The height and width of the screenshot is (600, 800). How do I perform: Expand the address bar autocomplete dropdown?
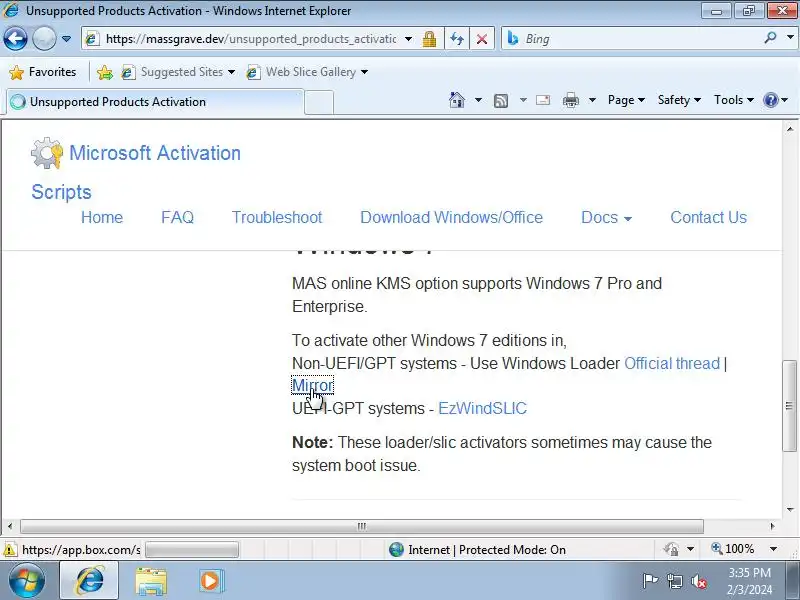point(408,39)
